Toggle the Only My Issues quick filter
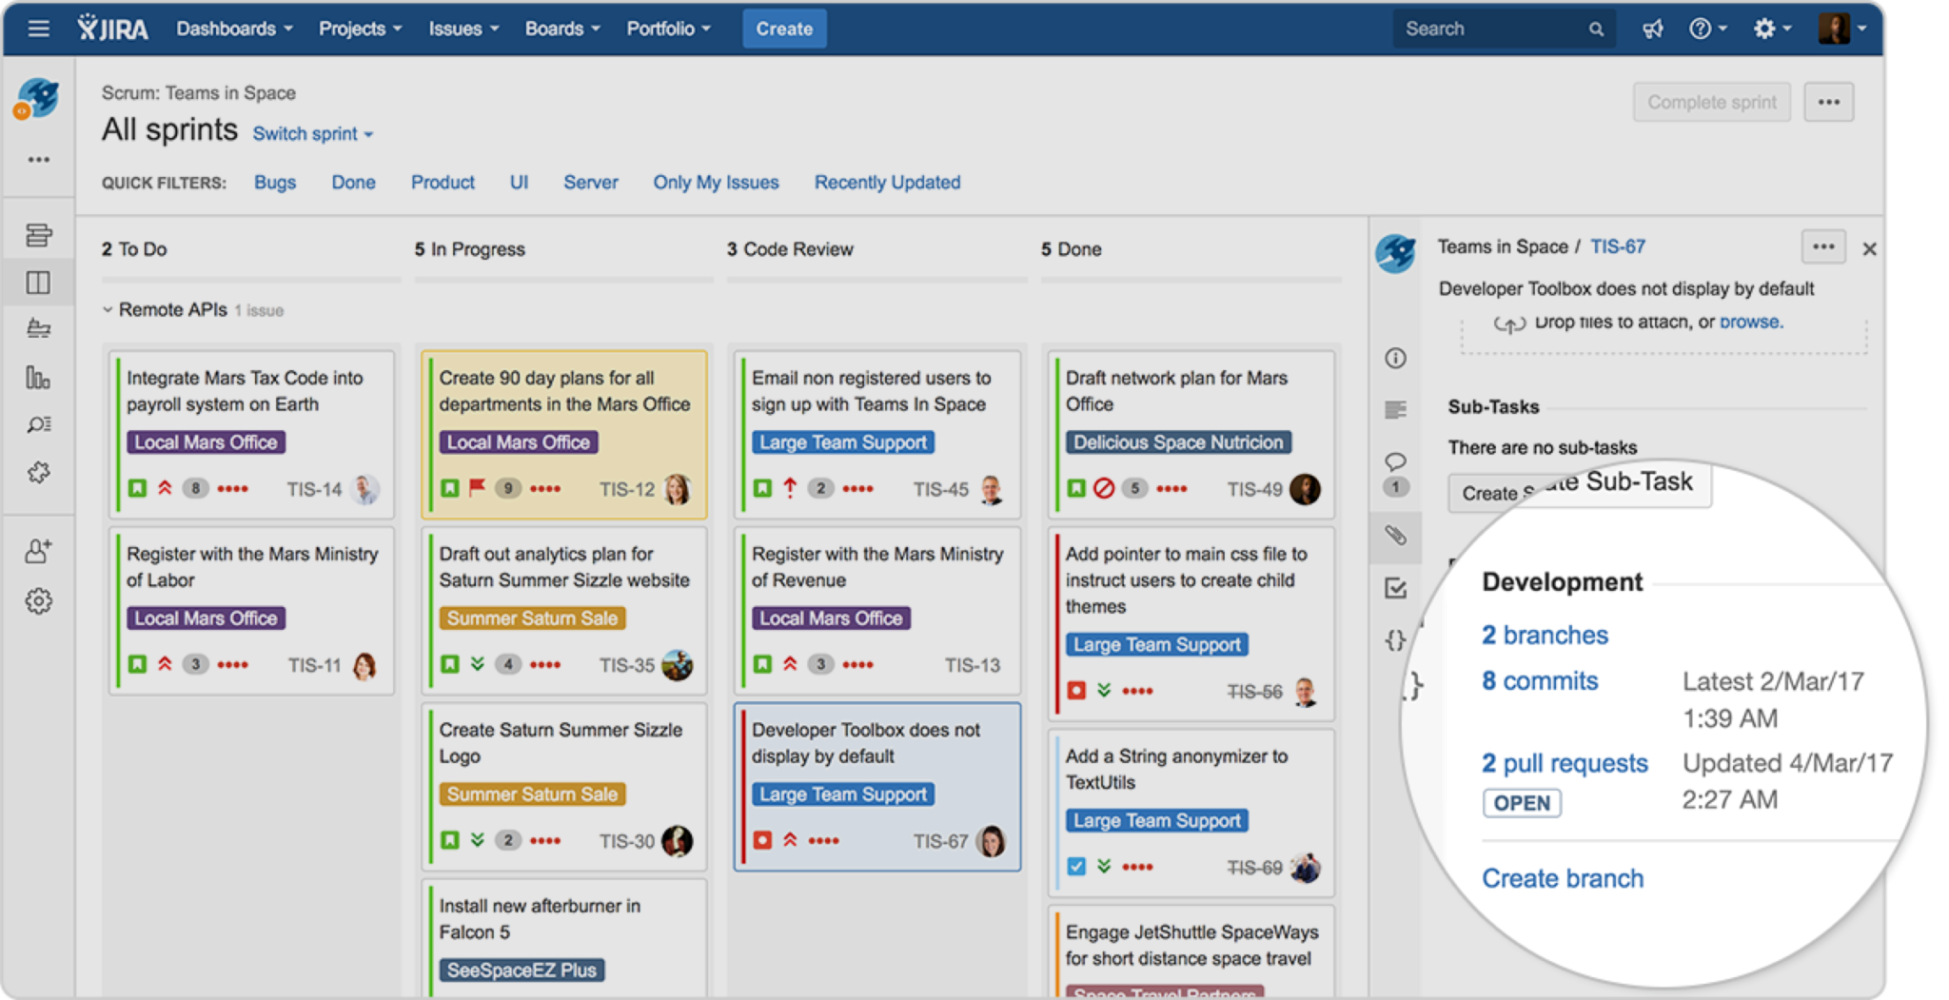 pos(716,182)
